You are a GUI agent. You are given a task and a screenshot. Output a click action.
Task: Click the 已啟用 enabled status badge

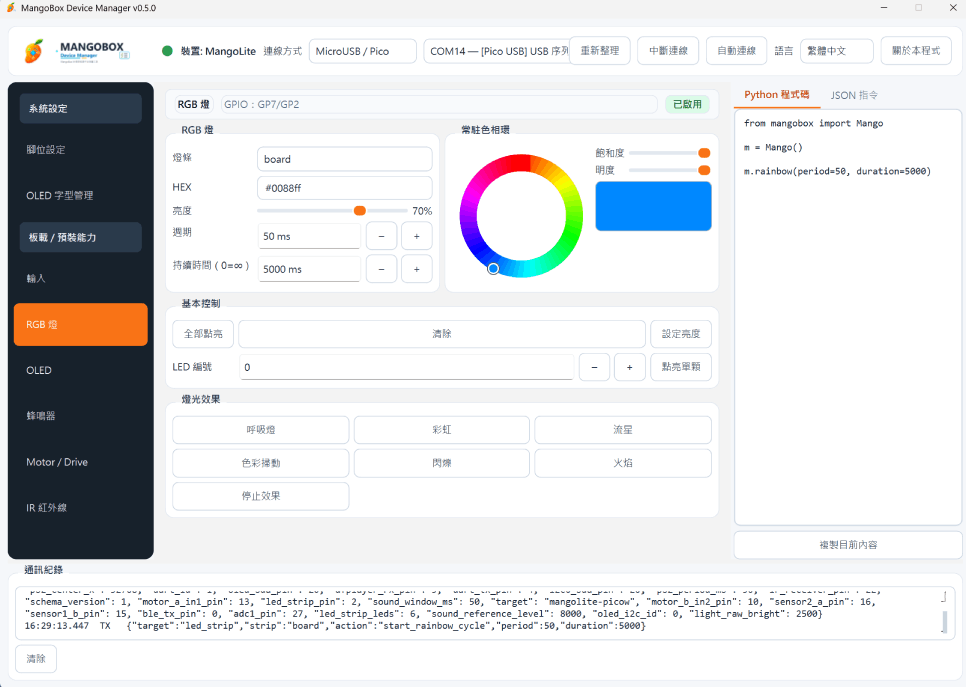(687, 104)
